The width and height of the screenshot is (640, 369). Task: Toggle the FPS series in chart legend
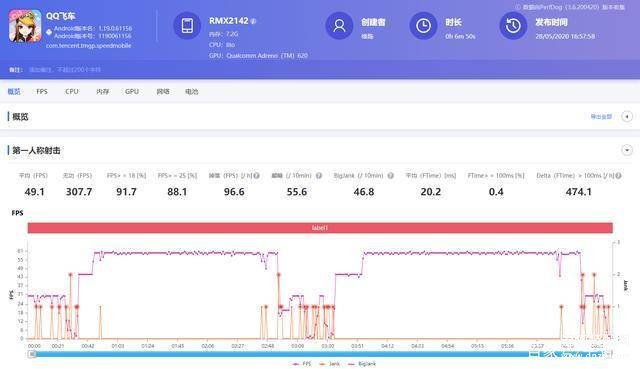click(302, 364)
